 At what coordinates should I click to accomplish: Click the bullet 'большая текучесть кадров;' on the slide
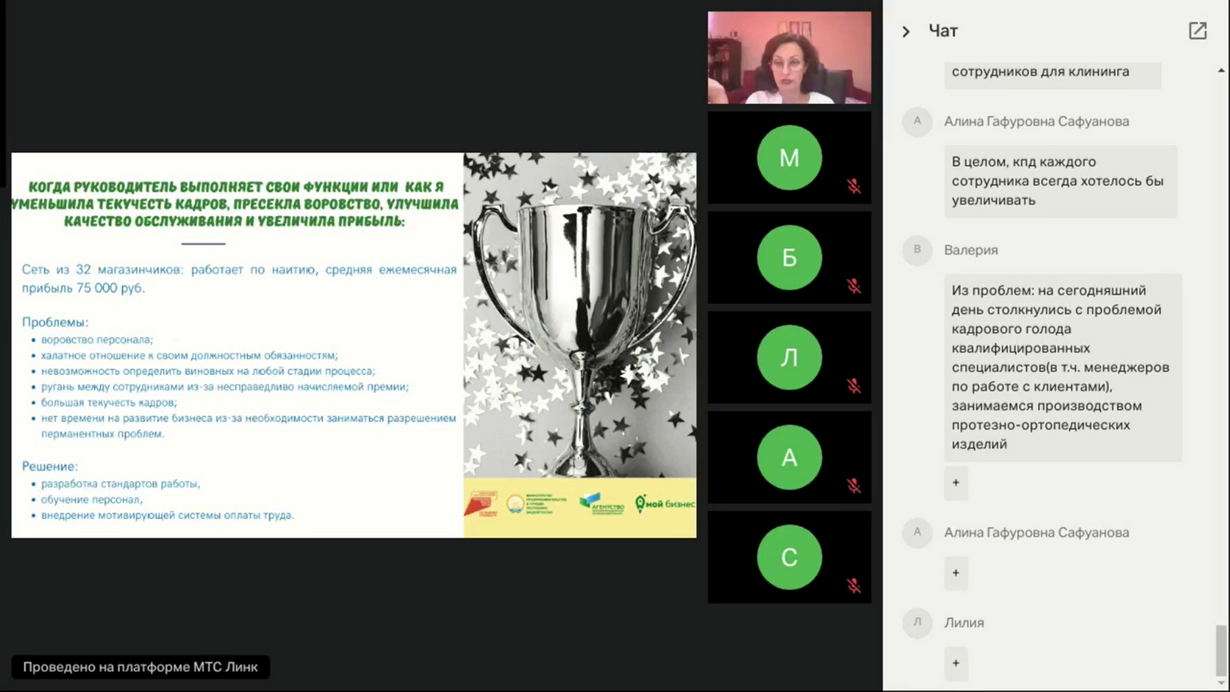(109, 402)
